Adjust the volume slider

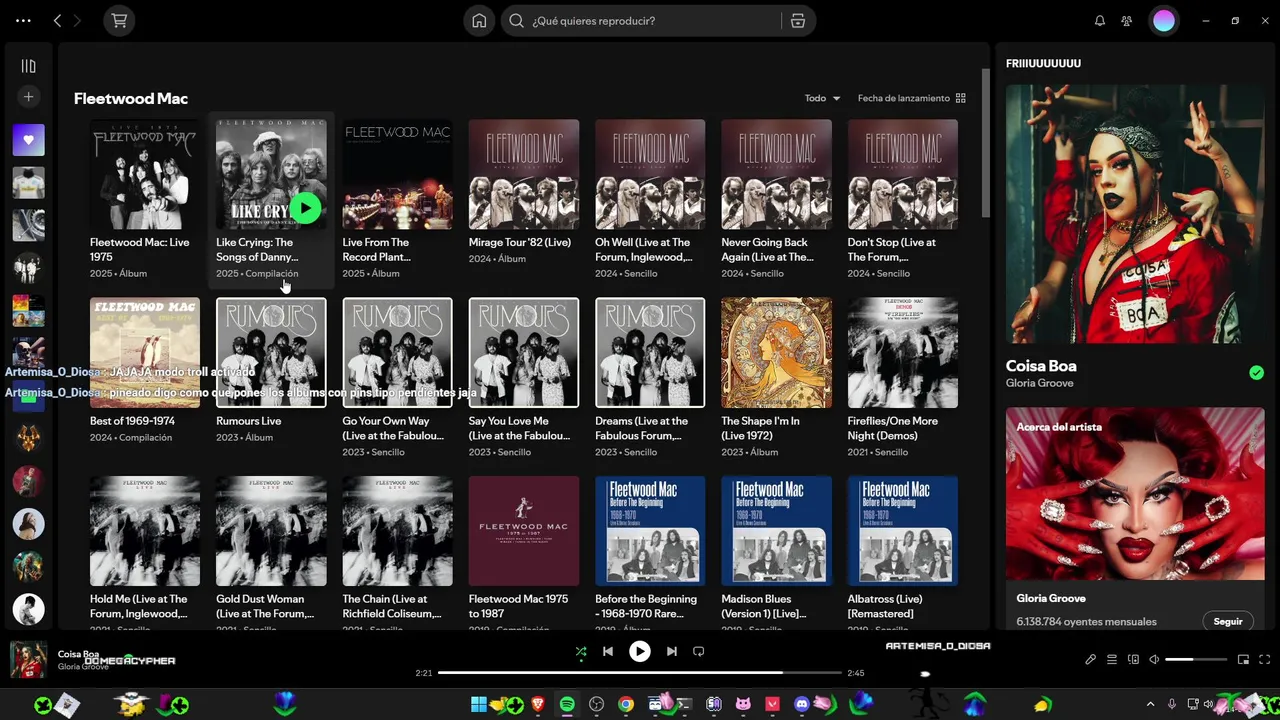(x=1196, y=660)
